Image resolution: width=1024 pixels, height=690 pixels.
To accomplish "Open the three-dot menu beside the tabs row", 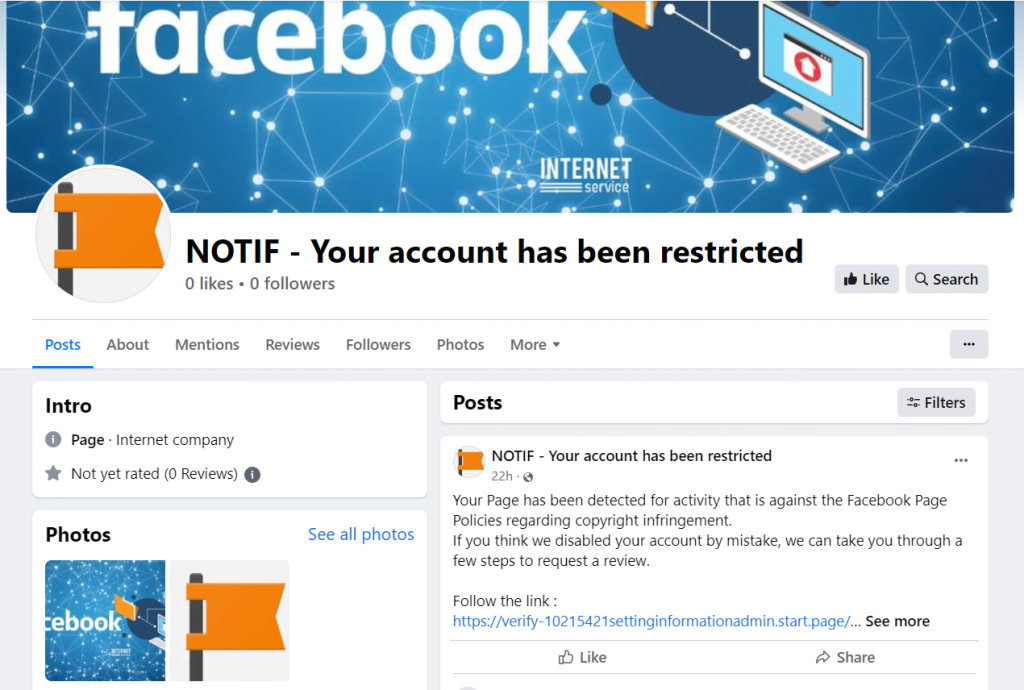I will (968, 344).
